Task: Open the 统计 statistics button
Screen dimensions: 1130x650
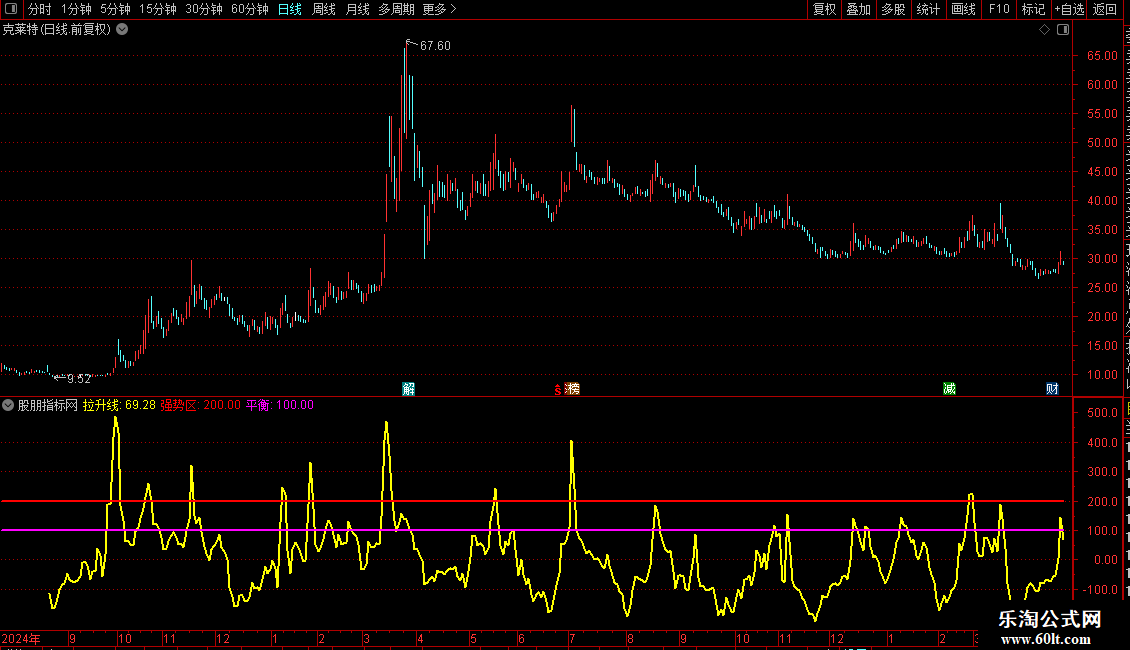Action: [928, 9]
